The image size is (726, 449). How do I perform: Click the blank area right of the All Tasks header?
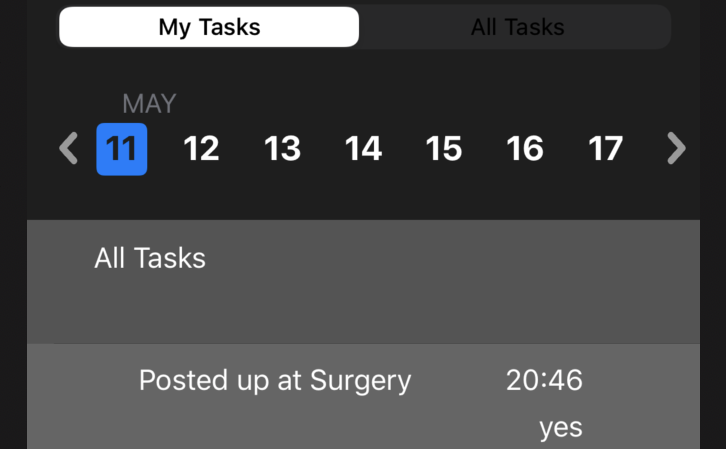coord(450,258)
